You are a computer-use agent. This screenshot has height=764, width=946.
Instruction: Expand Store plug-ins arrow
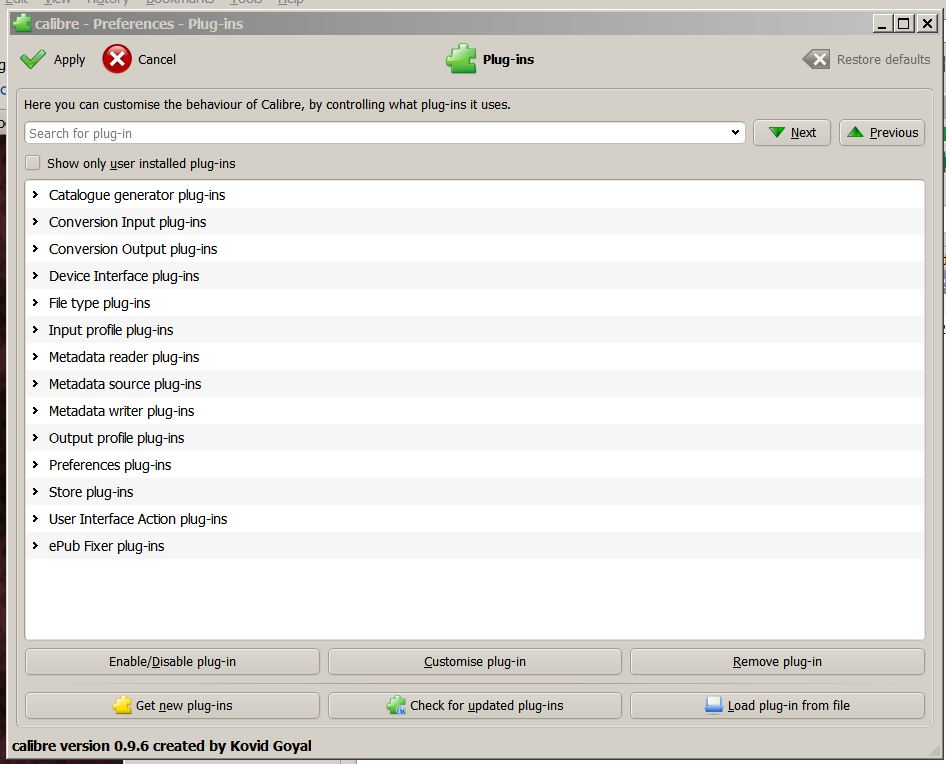35,491
